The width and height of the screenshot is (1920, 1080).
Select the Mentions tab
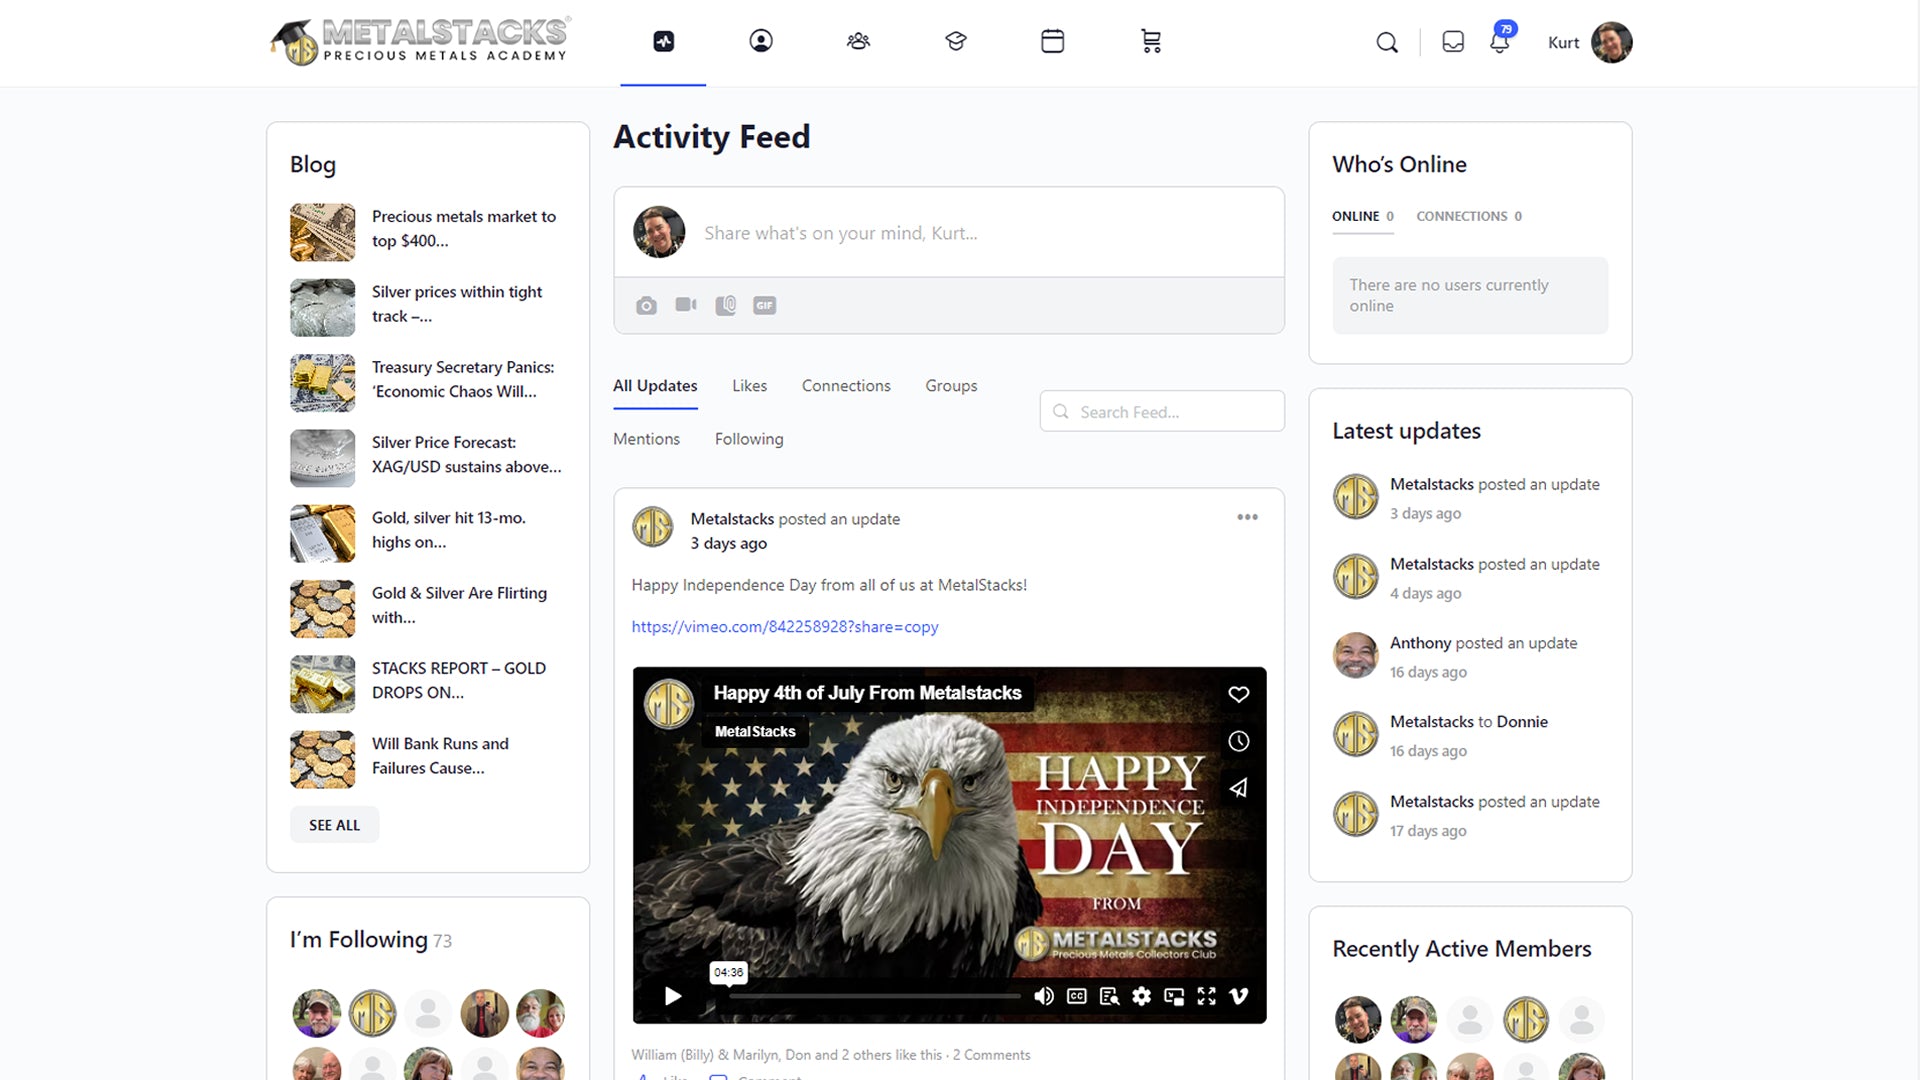[x=646, y=439]
